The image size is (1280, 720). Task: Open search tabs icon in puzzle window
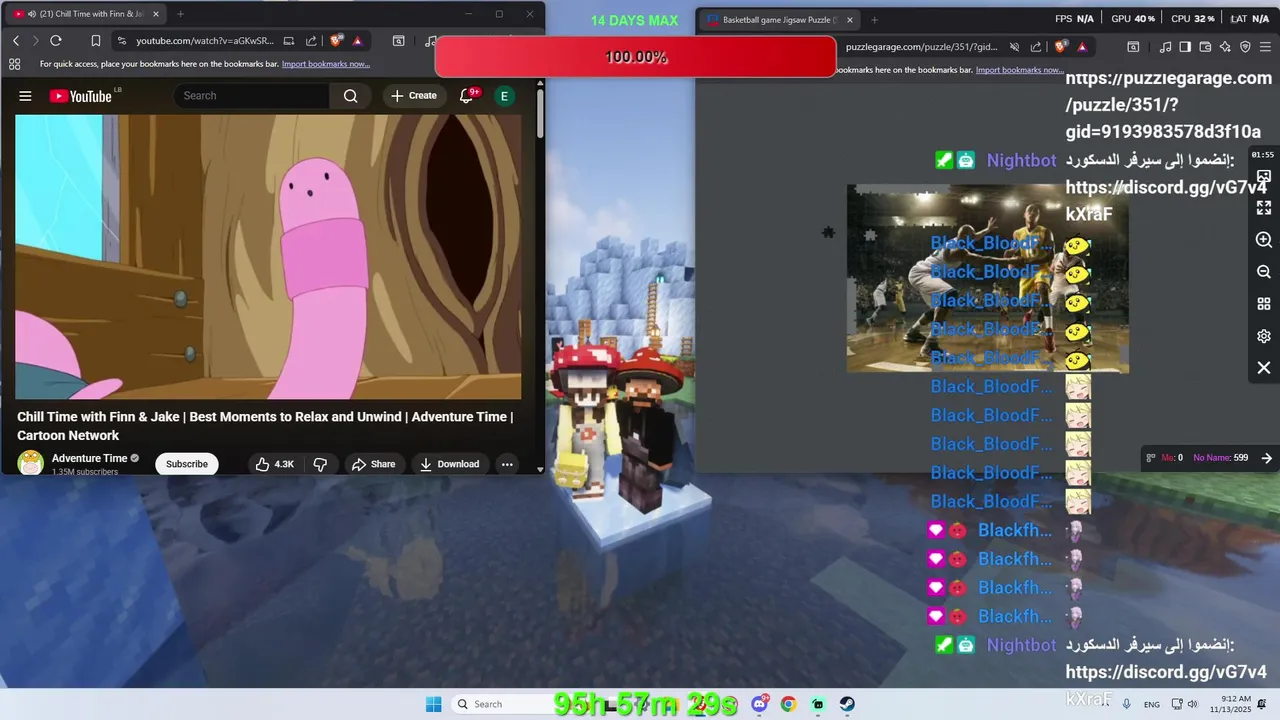tap(1133, 47)
